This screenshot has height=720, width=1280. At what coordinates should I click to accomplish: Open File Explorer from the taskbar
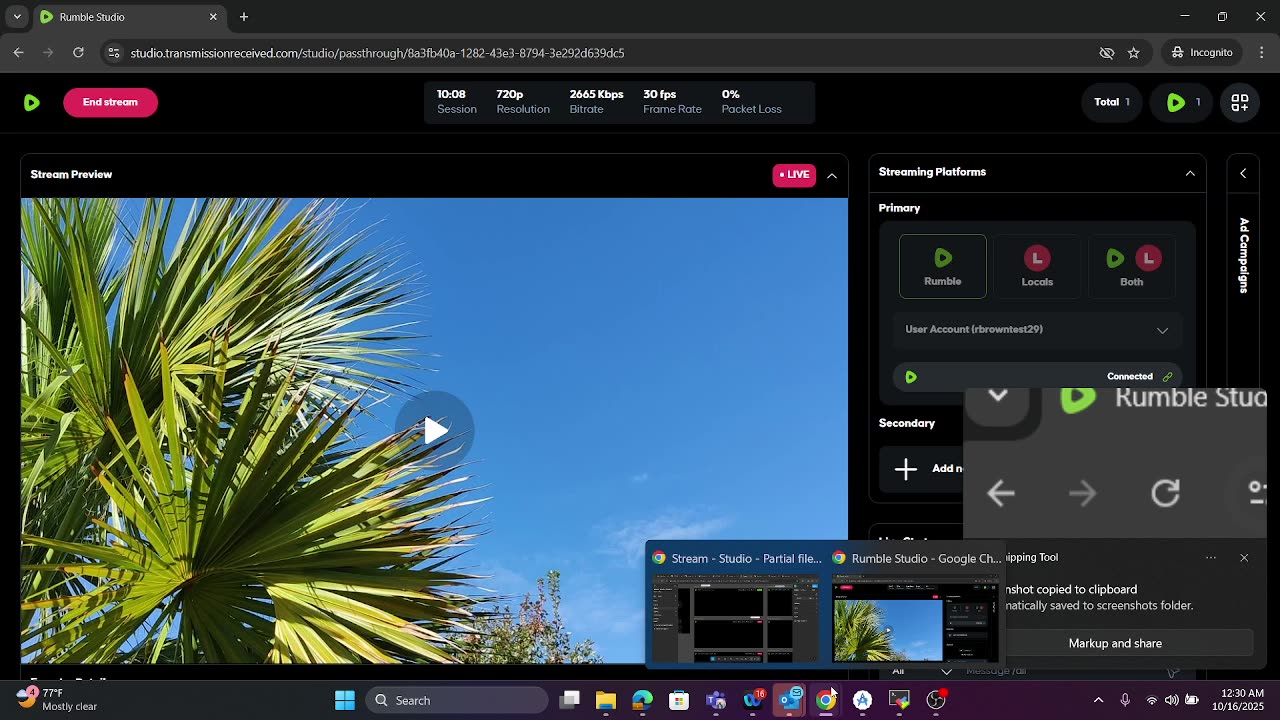pos(606,700)
